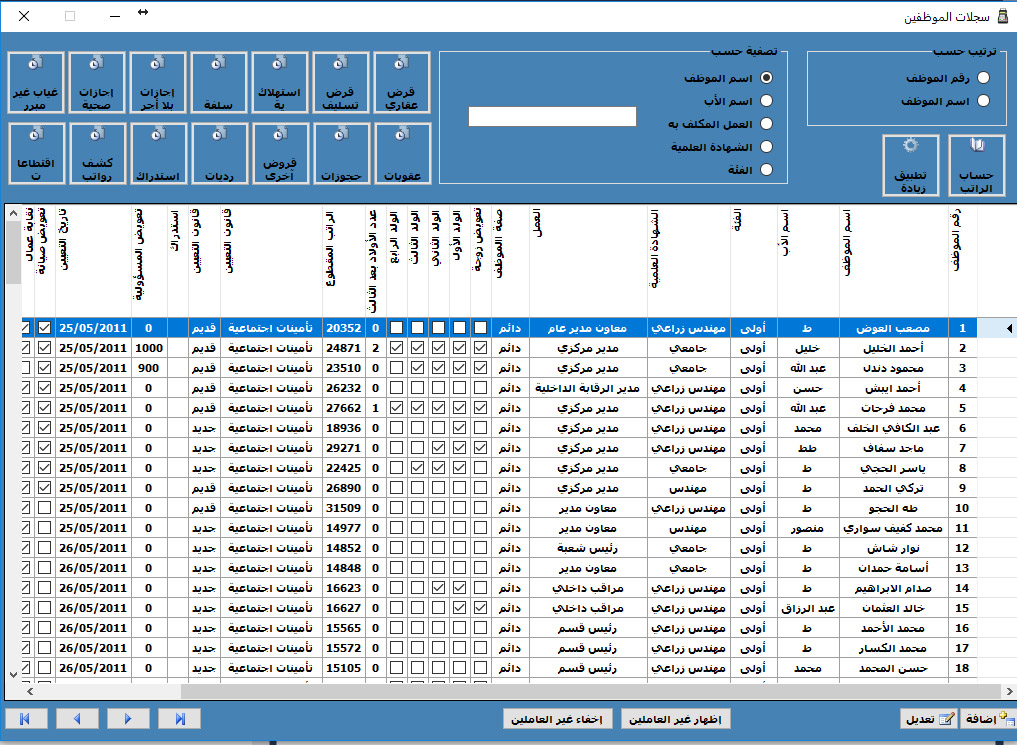Select filter by الفئة radio button

[767, 169]
